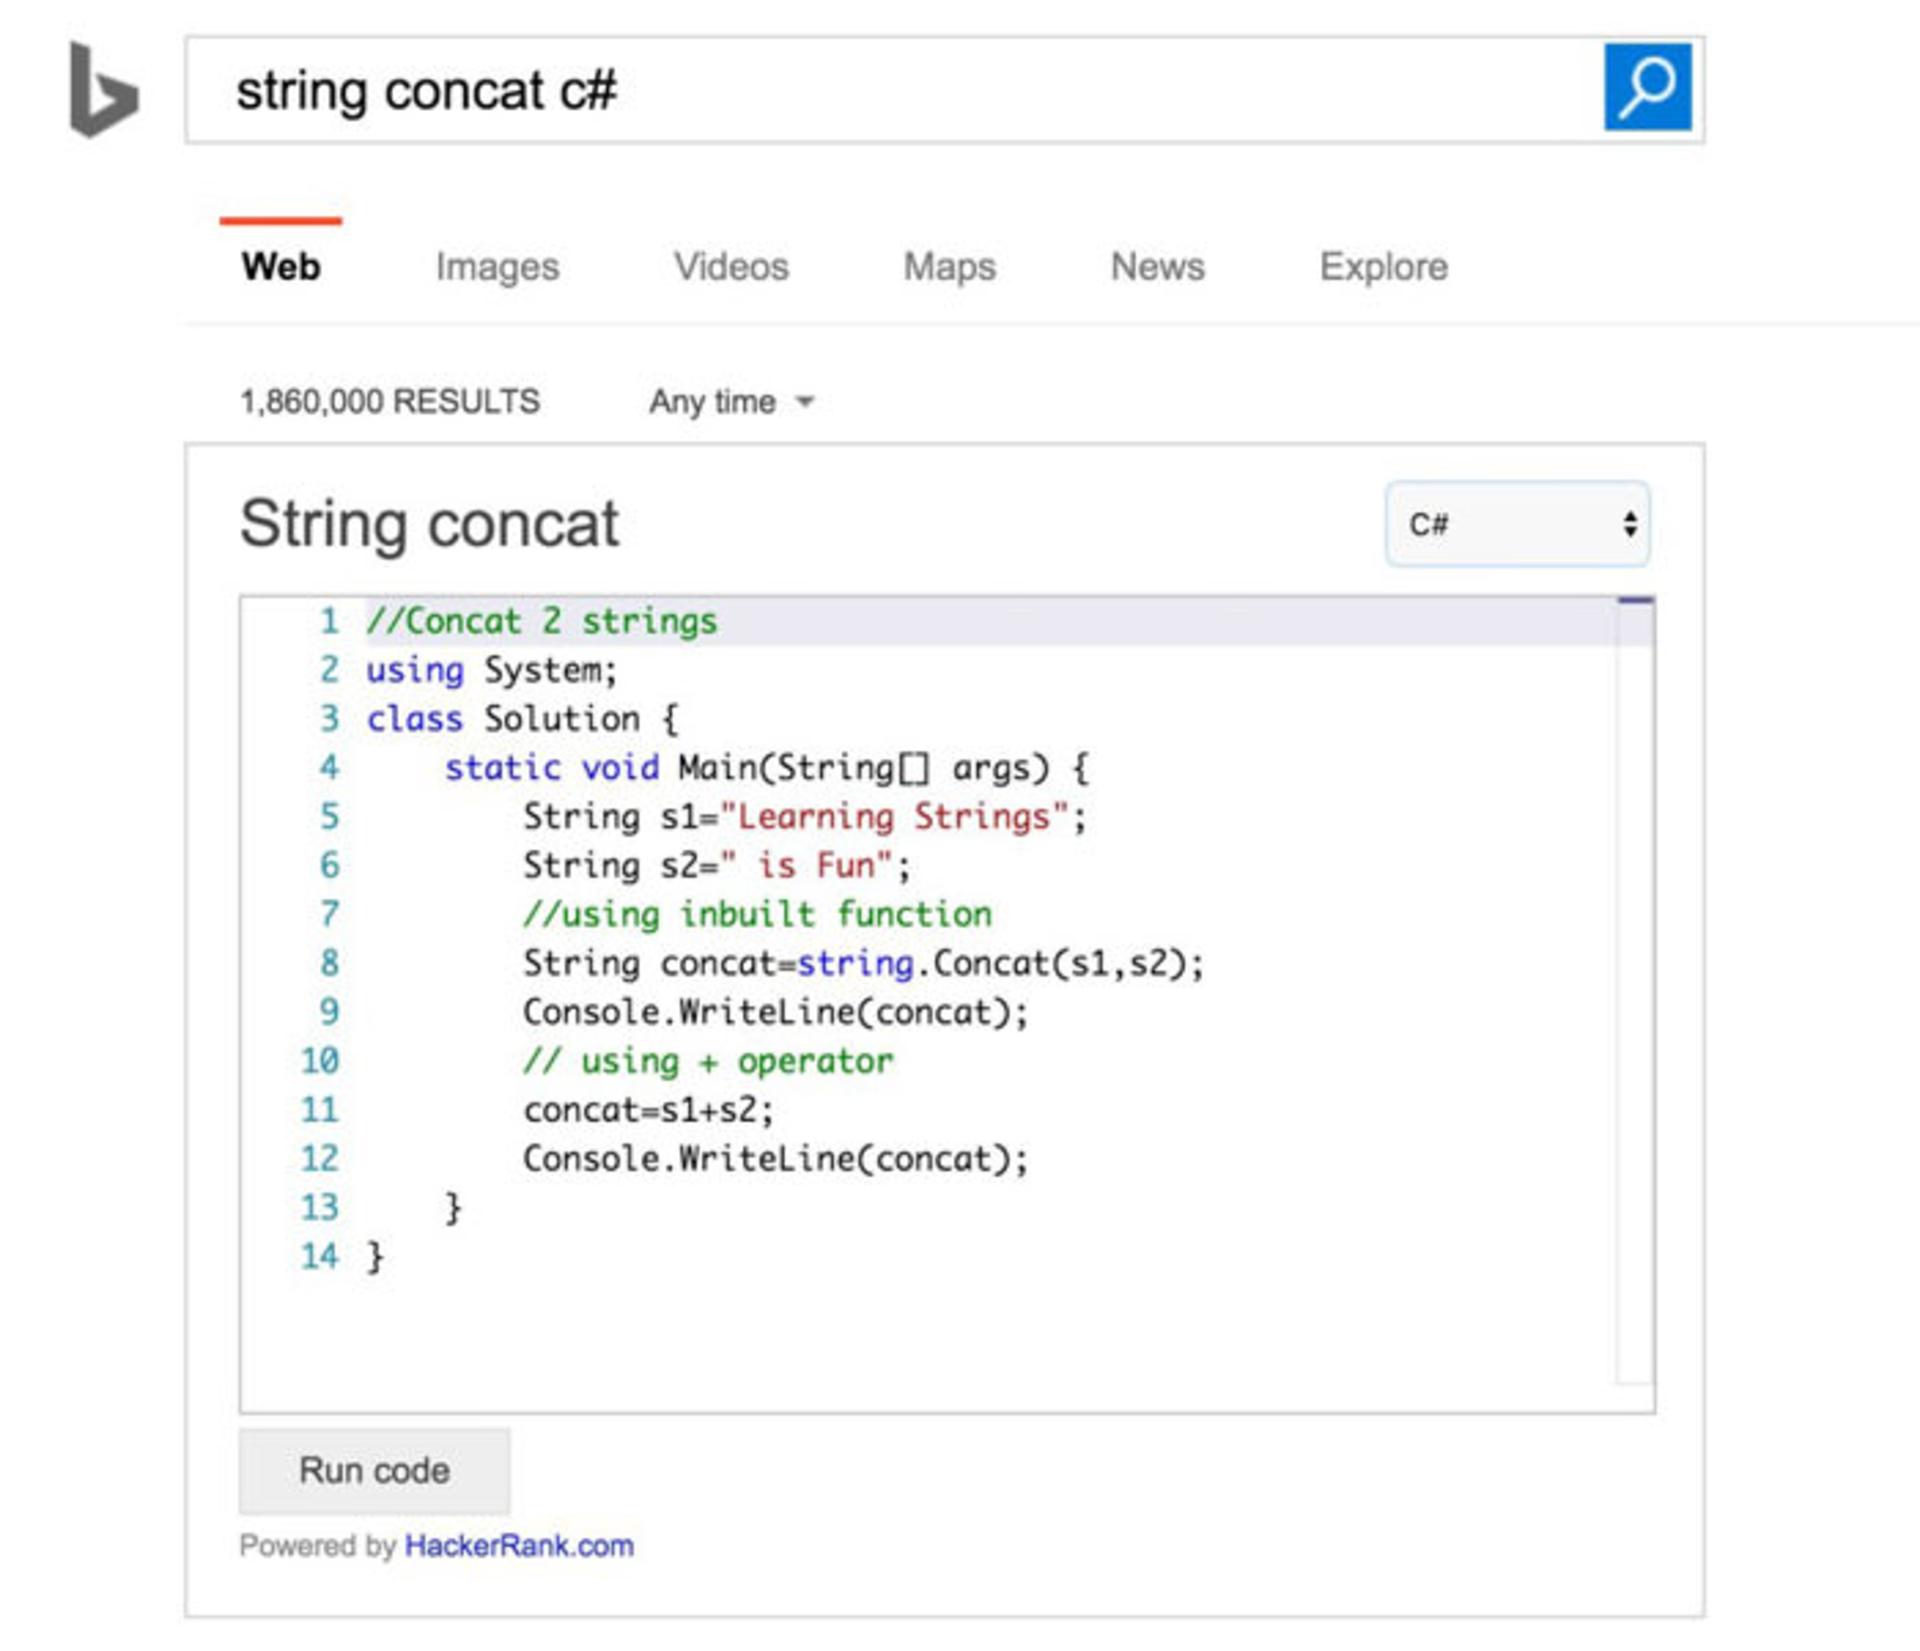The image size is (1920, 1651).
Task: Go to the News tab
Action: coord(1157,267)
